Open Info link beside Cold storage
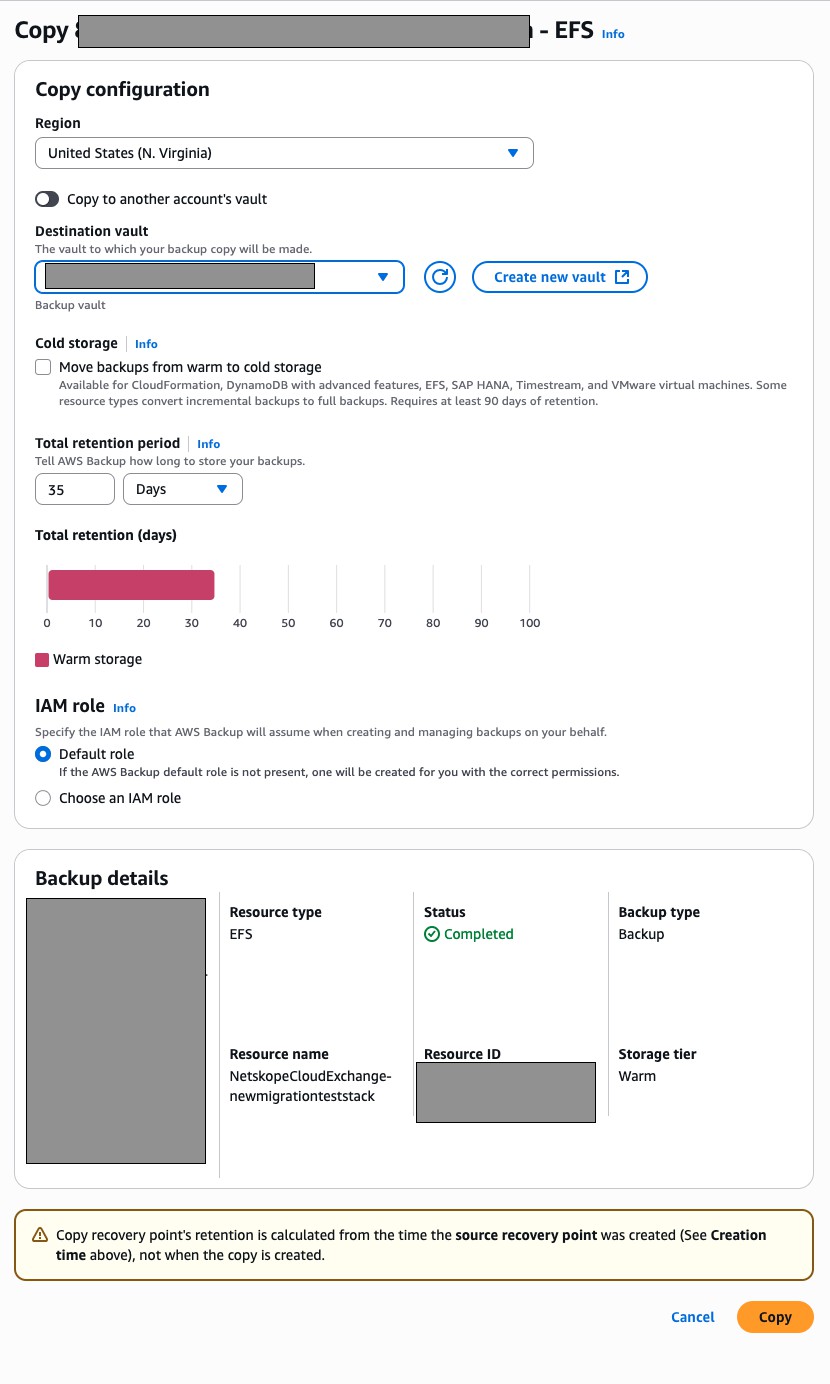 (x=146, y=344)
